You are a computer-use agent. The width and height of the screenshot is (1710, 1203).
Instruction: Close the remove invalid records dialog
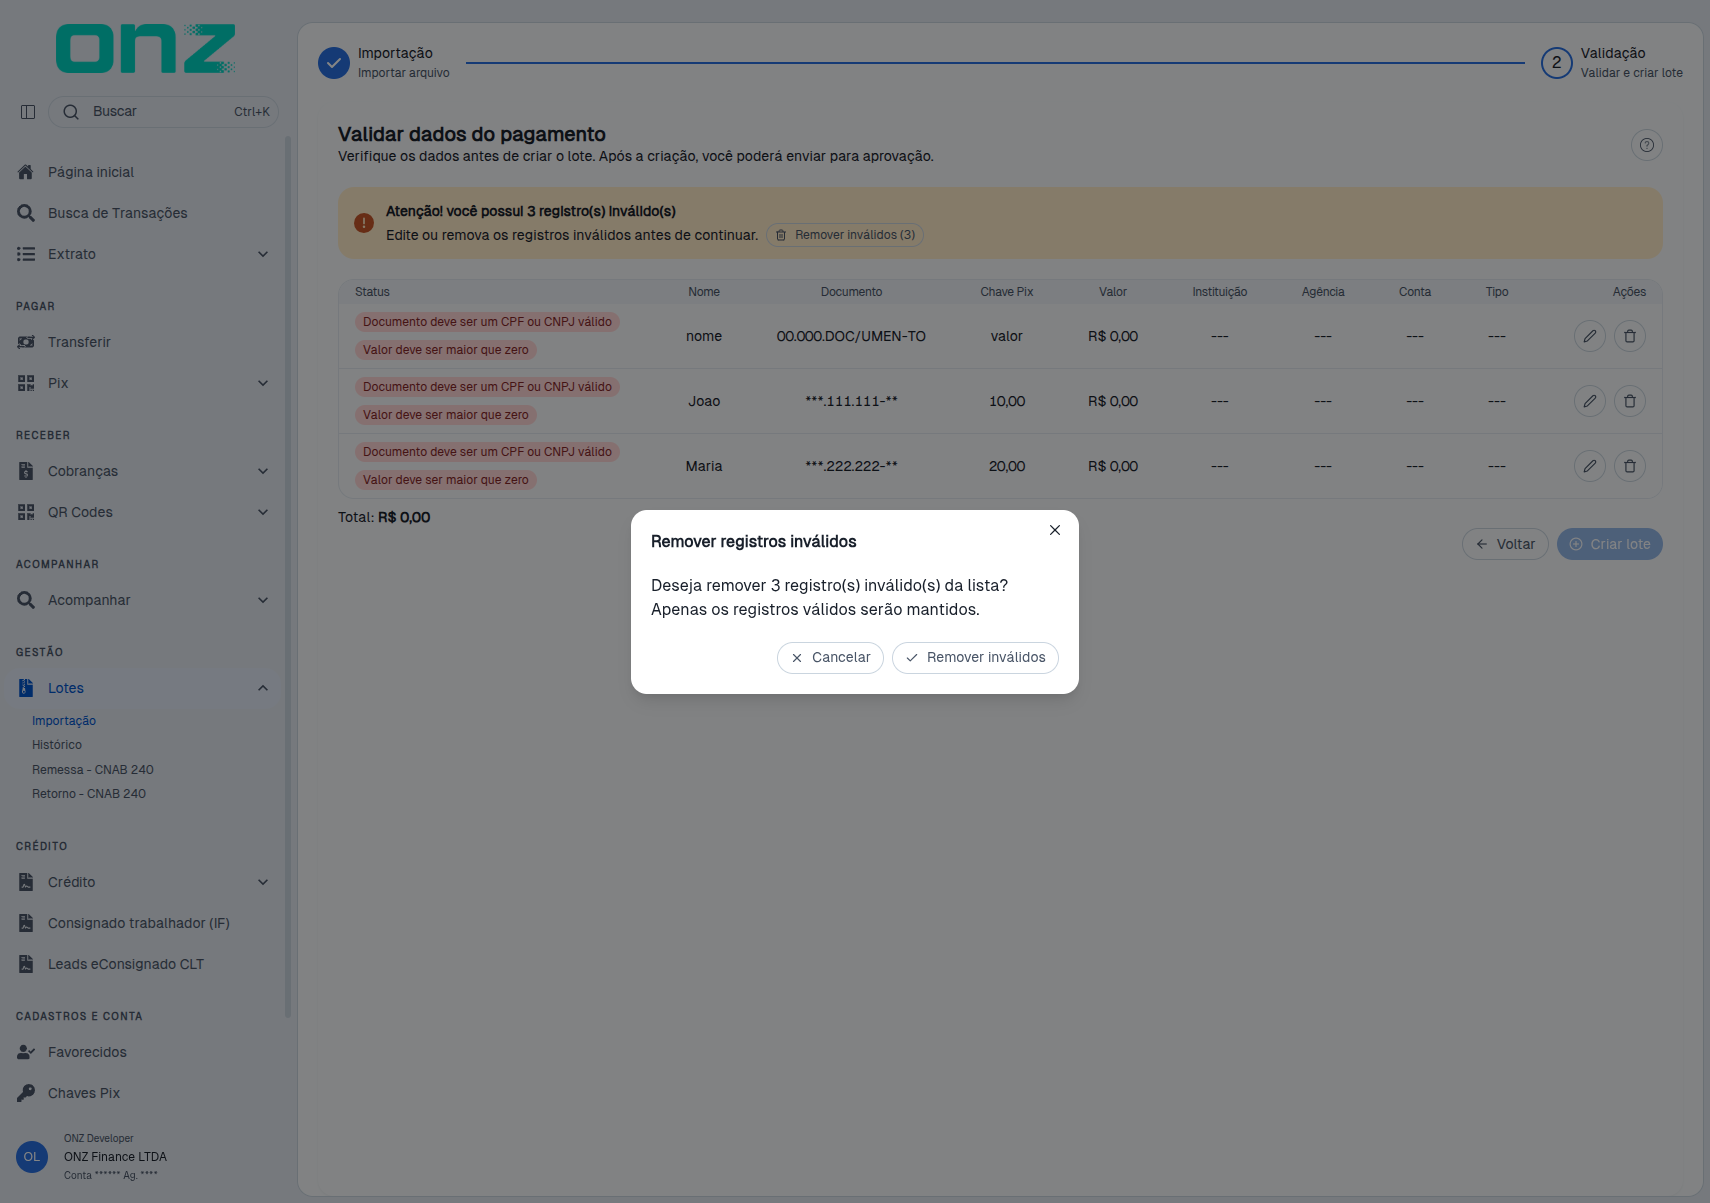[1055, 530]
